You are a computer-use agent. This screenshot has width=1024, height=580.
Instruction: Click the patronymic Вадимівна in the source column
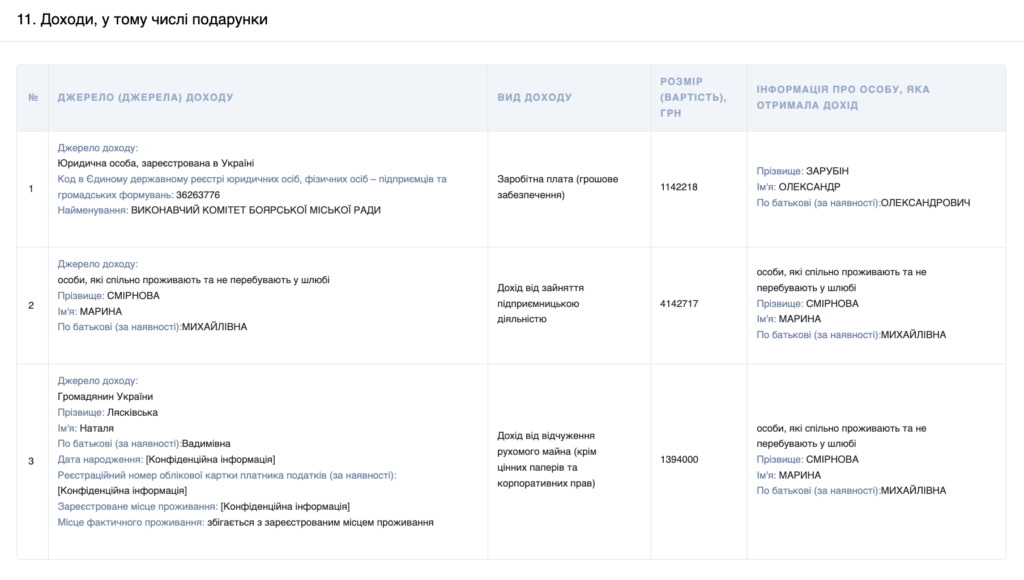[x=206, y=444]
